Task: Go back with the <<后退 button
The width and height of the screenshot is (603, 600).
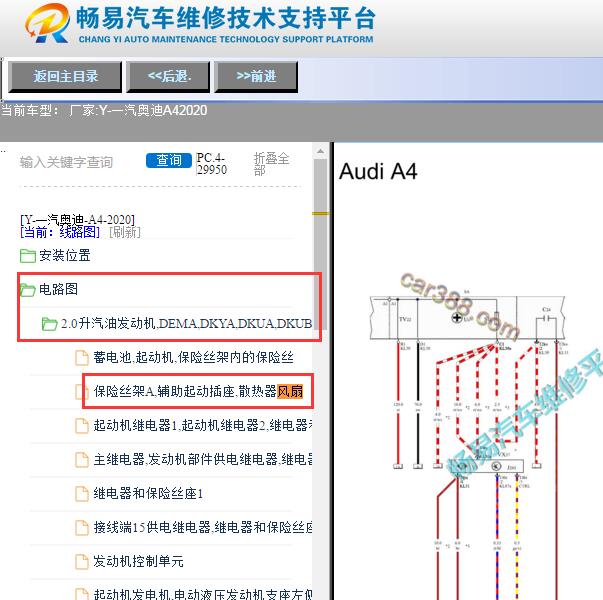Action: point(168,77)
